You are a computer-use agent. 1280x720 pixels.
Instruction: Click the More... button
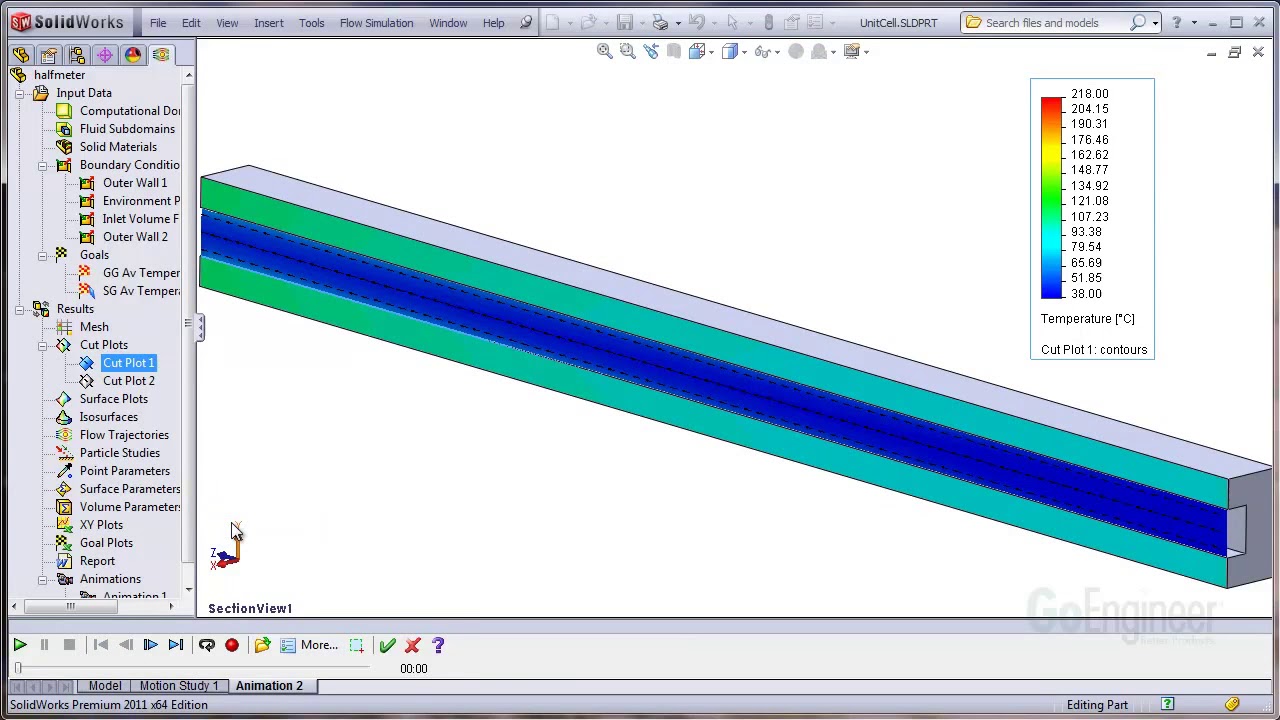[319, 645]
